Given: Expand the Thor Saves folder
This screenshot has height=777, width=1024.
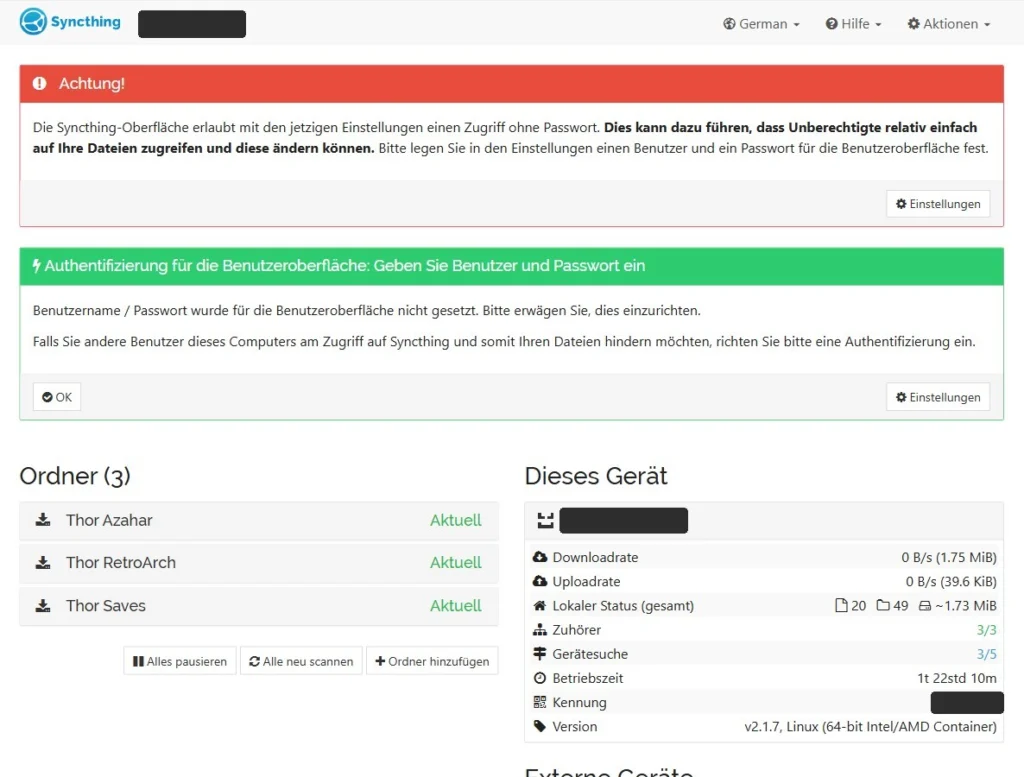Looking at the screenshot, I should [259, 606].
